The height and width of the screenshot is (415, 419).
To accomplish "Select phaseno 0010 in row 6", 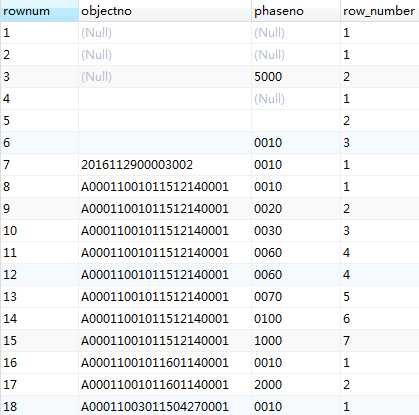I will point(296,143).
